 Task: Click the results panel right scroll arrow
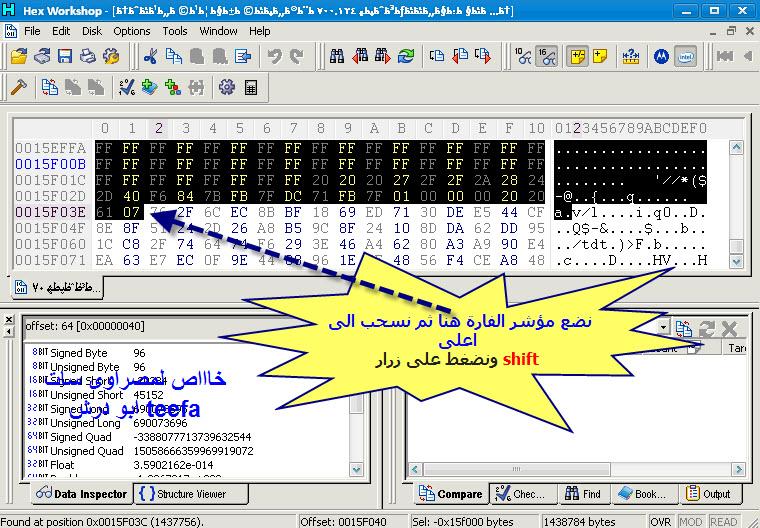coord(739,469)
